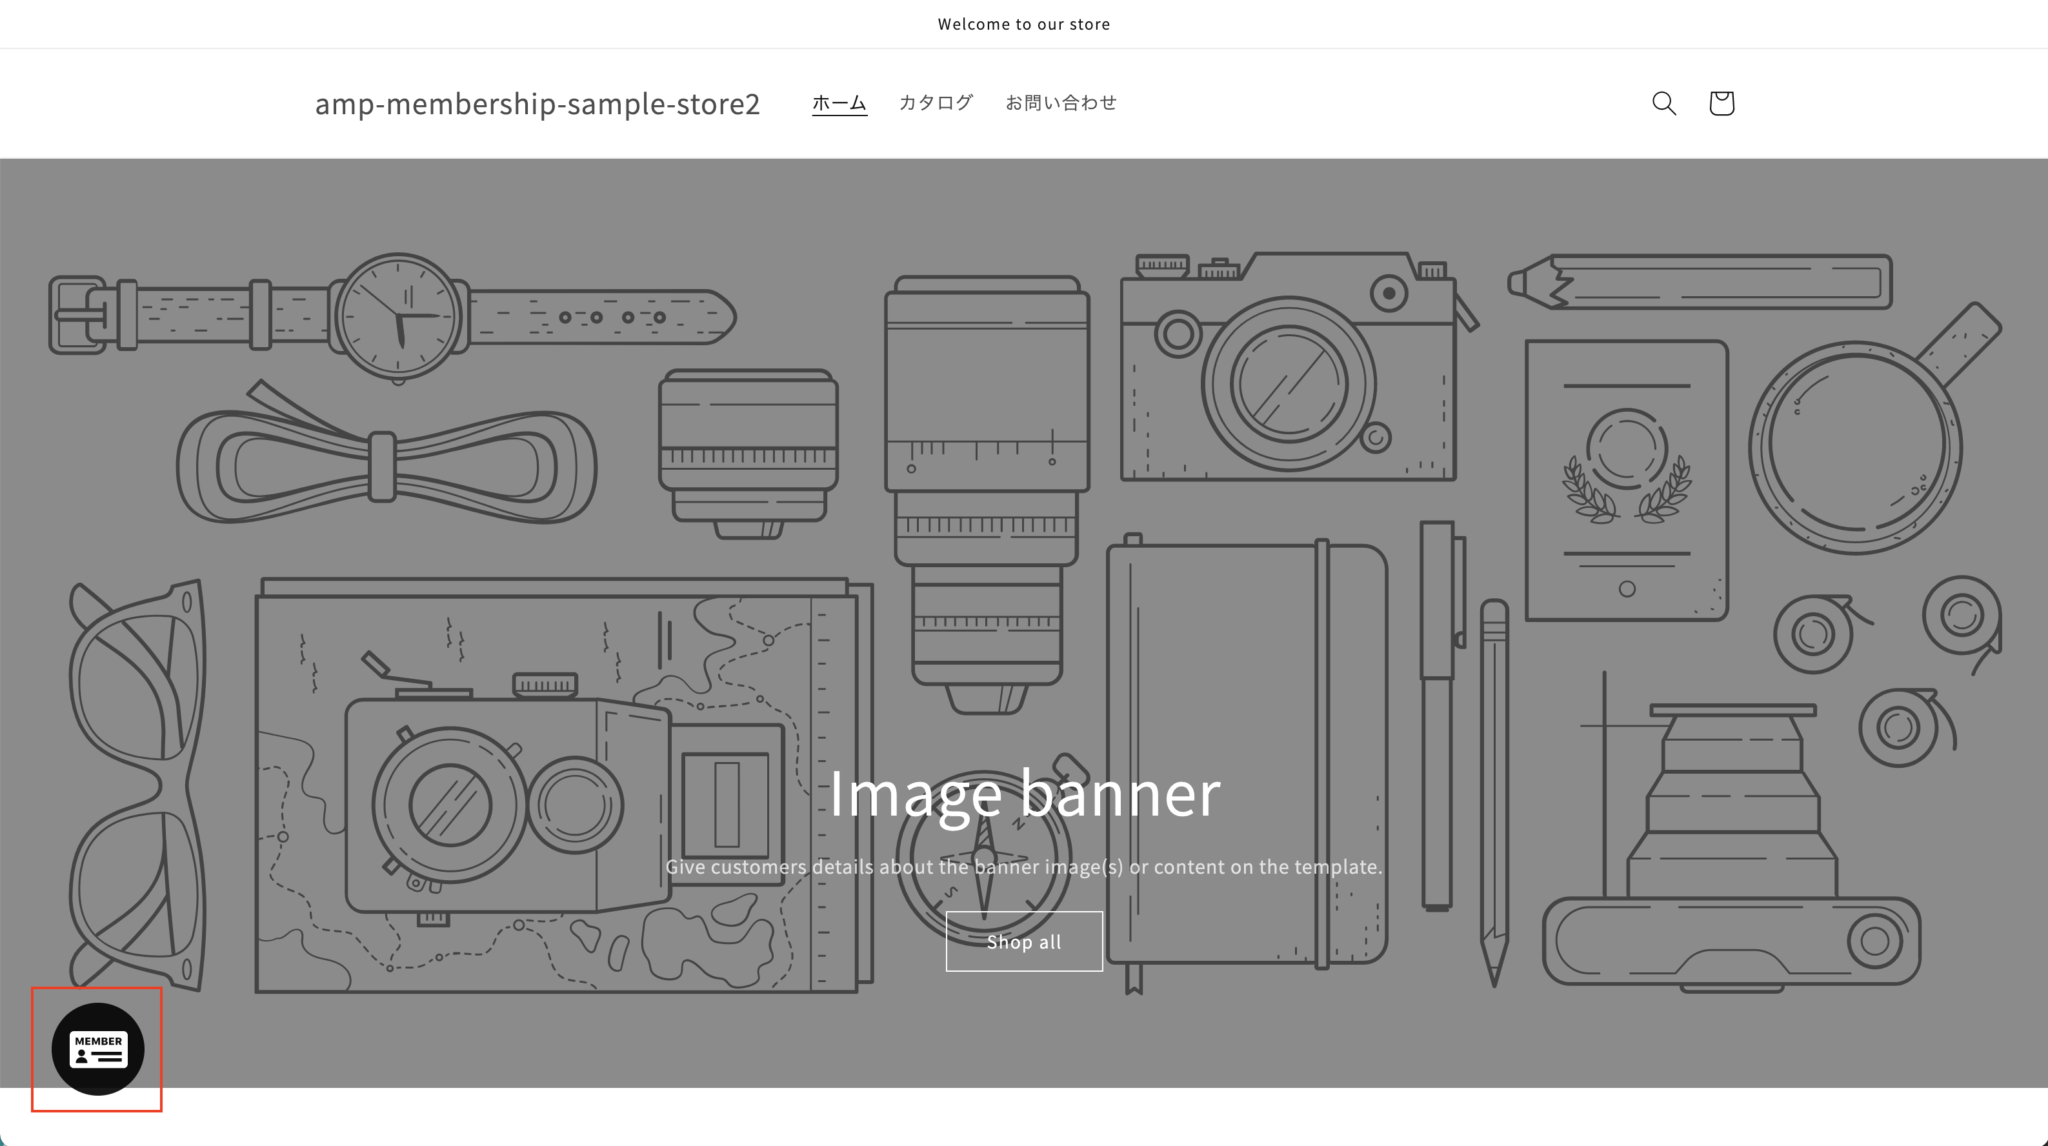This screenshot has height=1146, width=2048.
Task: Click the banner description text line
Action: point(1024,867)
